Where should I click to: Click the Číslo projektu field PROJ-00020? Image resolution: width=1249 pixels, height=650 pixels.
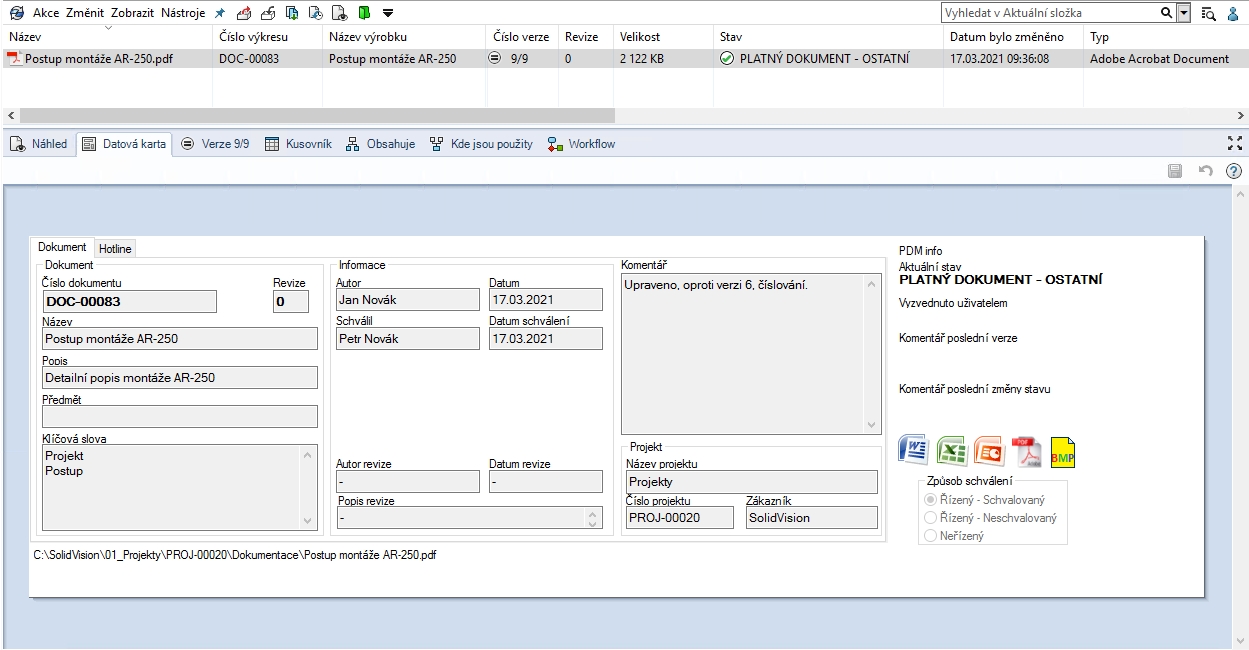680,518
